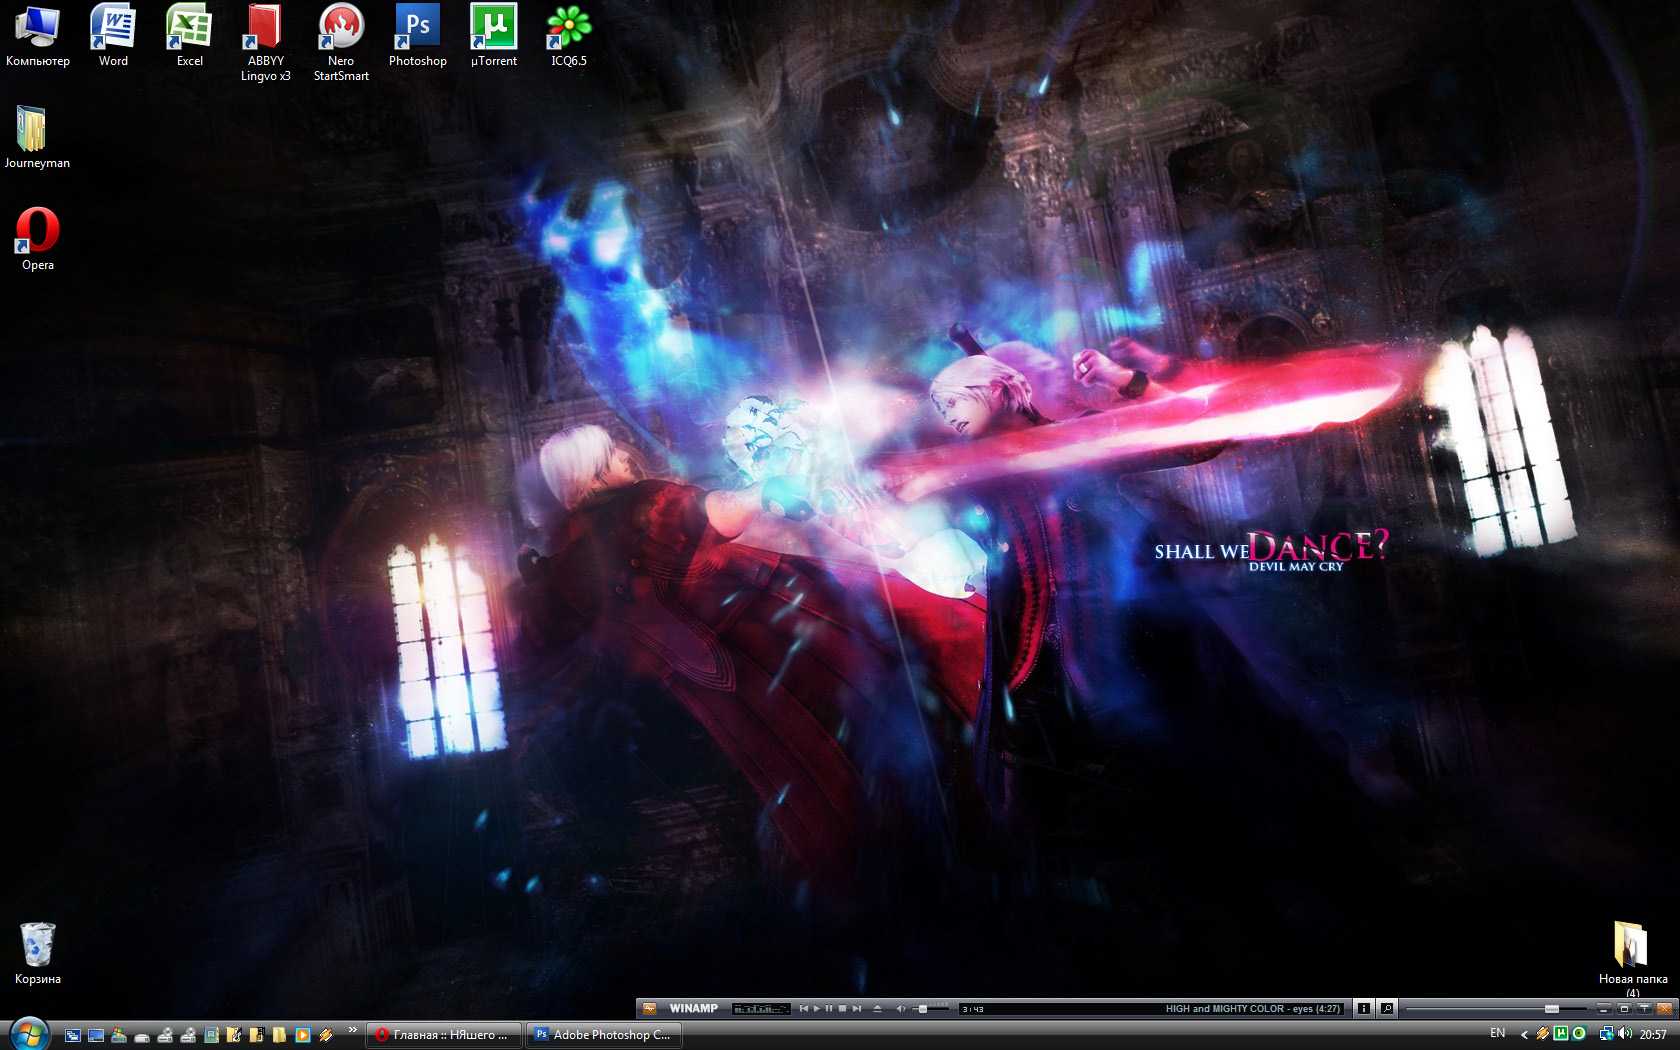Viewport: 1680px width, 1050px height.
Task: Click the EN language indicator
Action: click(x=1497, y=1034)
